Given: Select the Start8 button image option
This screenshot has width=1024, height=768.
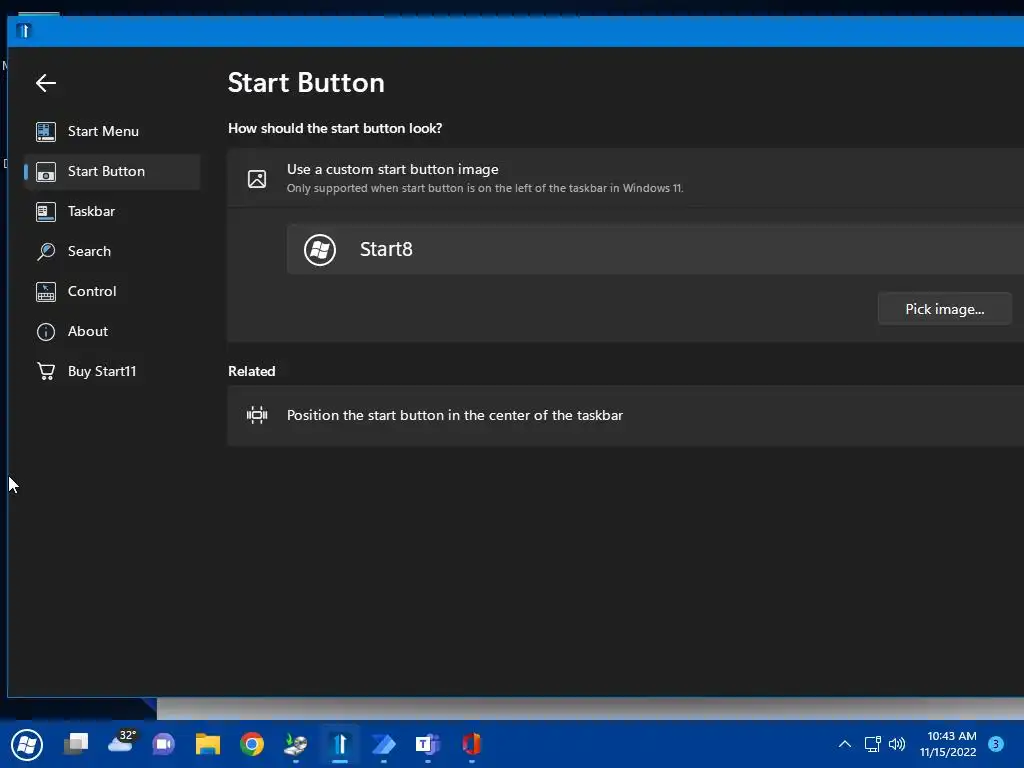Looking at the screenshot, I should pos(656,249).
